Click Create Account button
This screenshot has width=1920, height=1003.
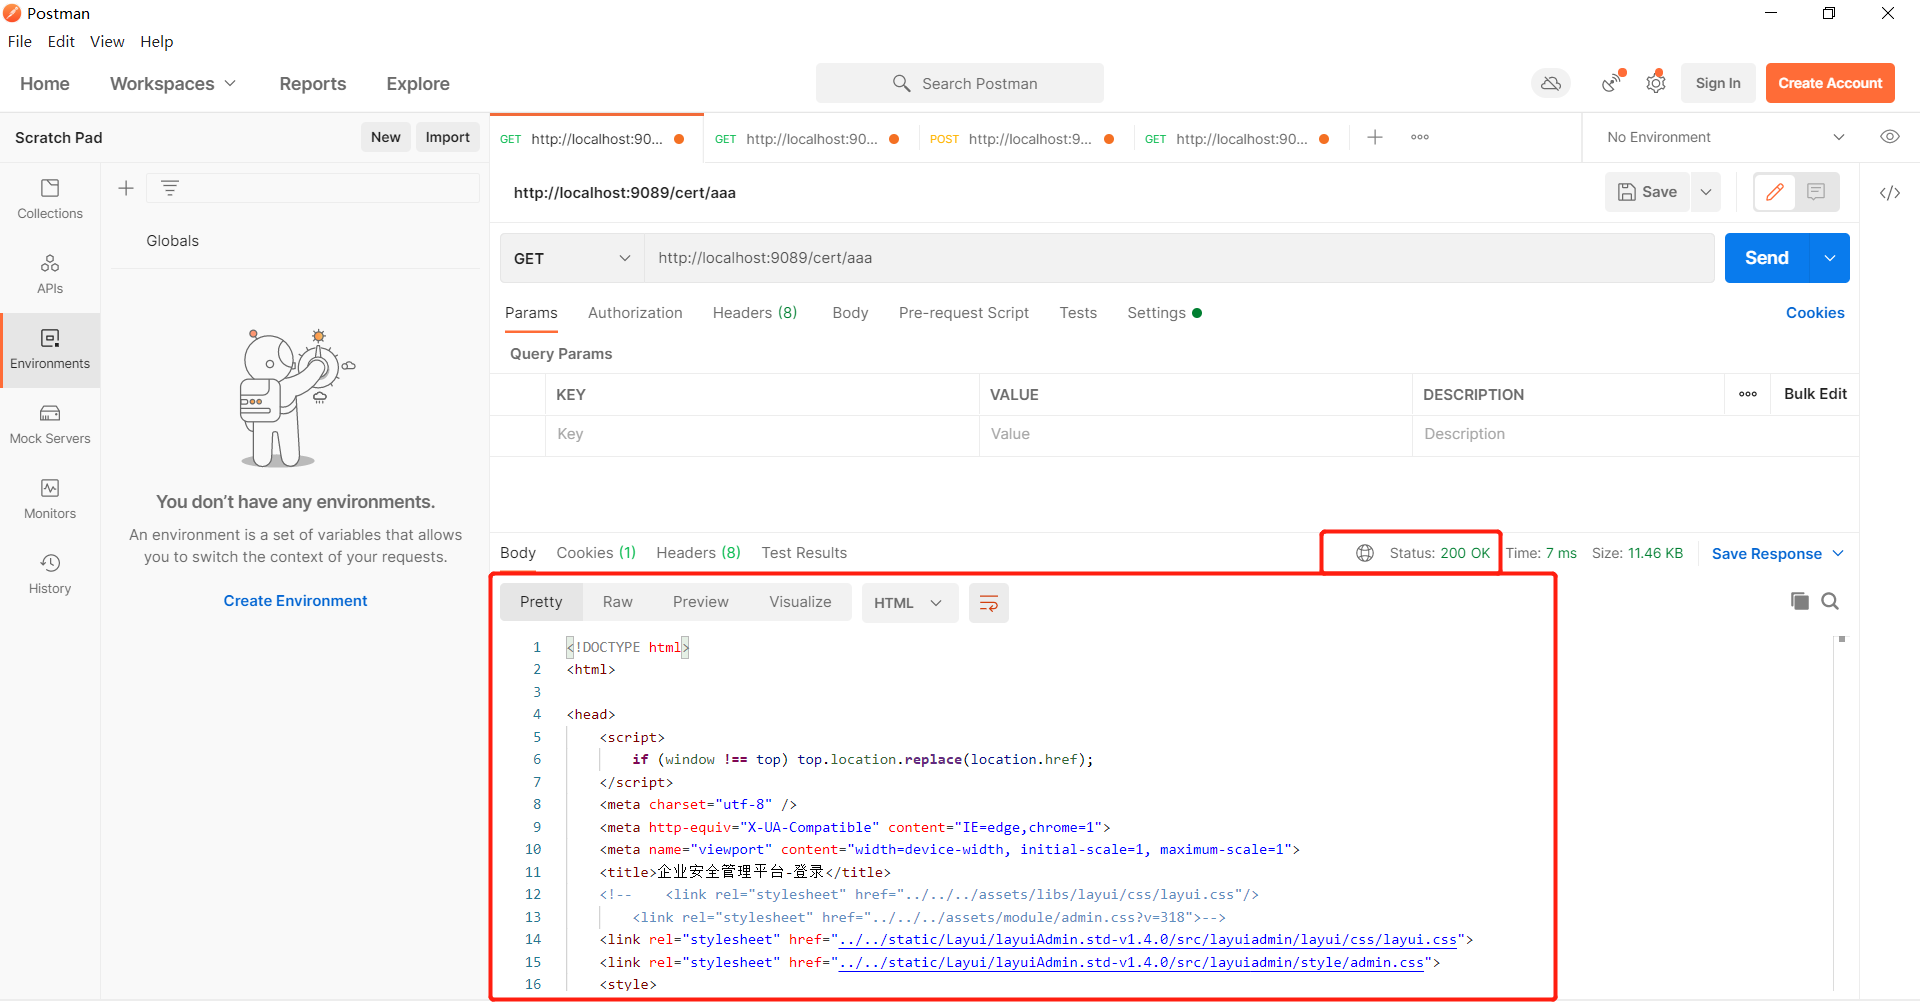(1830, 83)
